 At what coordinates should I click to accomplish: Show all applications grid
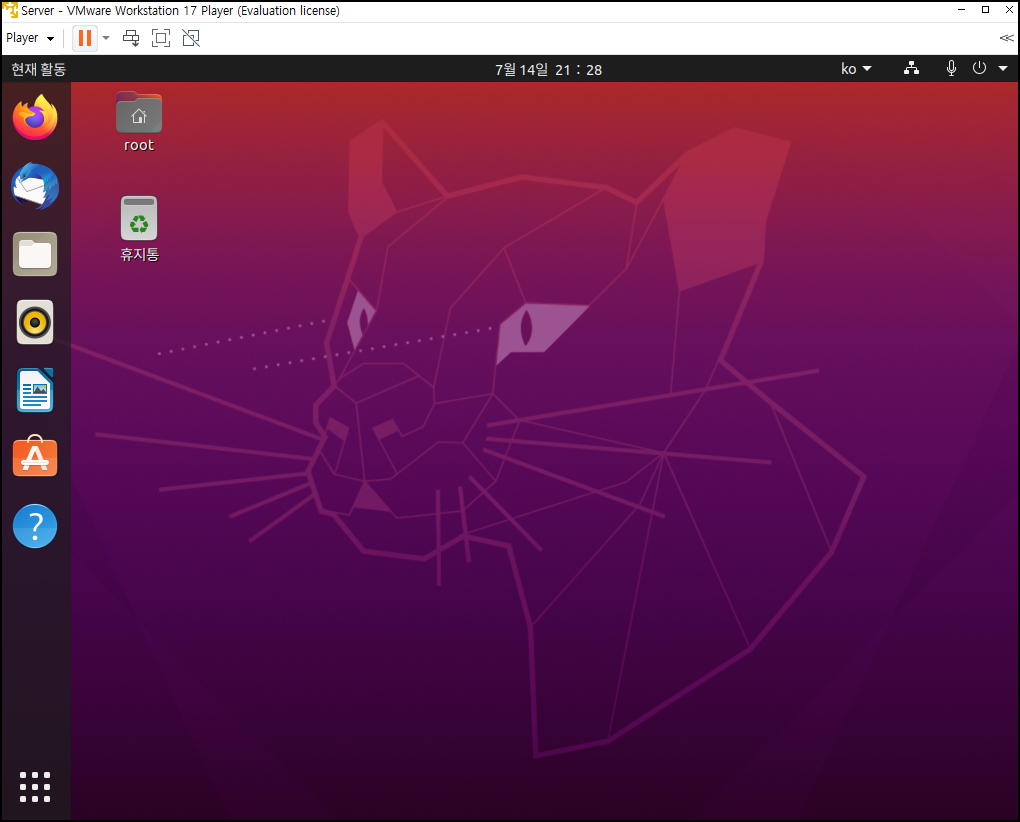pos(35,787)
